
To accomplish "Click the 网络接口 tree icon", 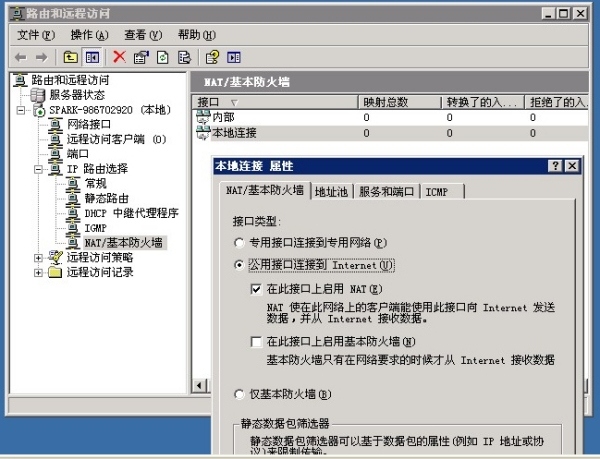I will 55,124.
